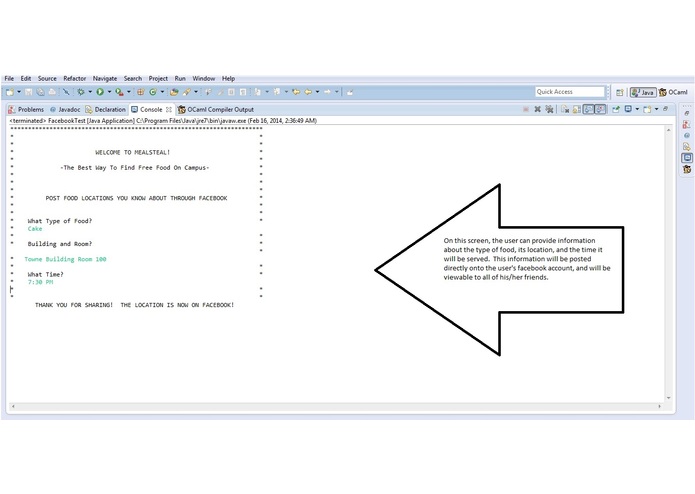Image resolution: width=695 pixels, height=494 pixels.
Task: Close the Console tab
Action: [168, 109]
